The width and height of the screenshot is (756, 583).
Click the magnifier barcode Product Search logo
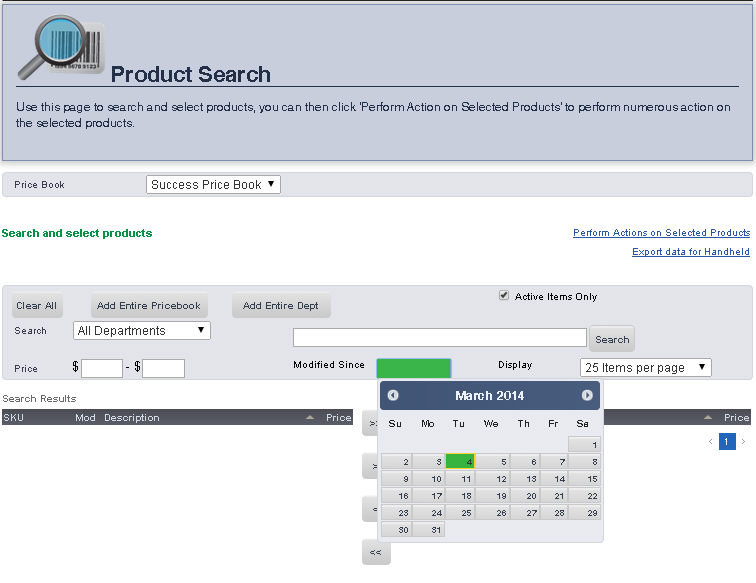(x=58, y=48)
